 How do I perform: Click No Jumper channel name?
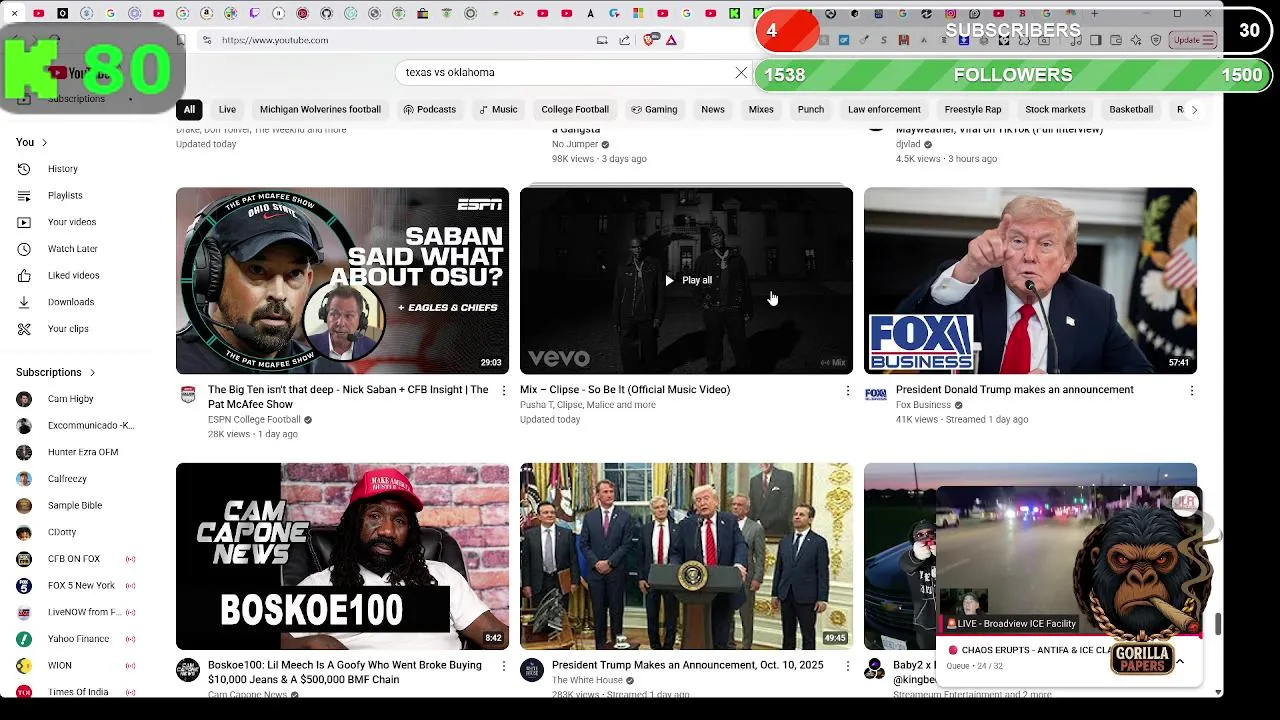click(x=575, y=144)
